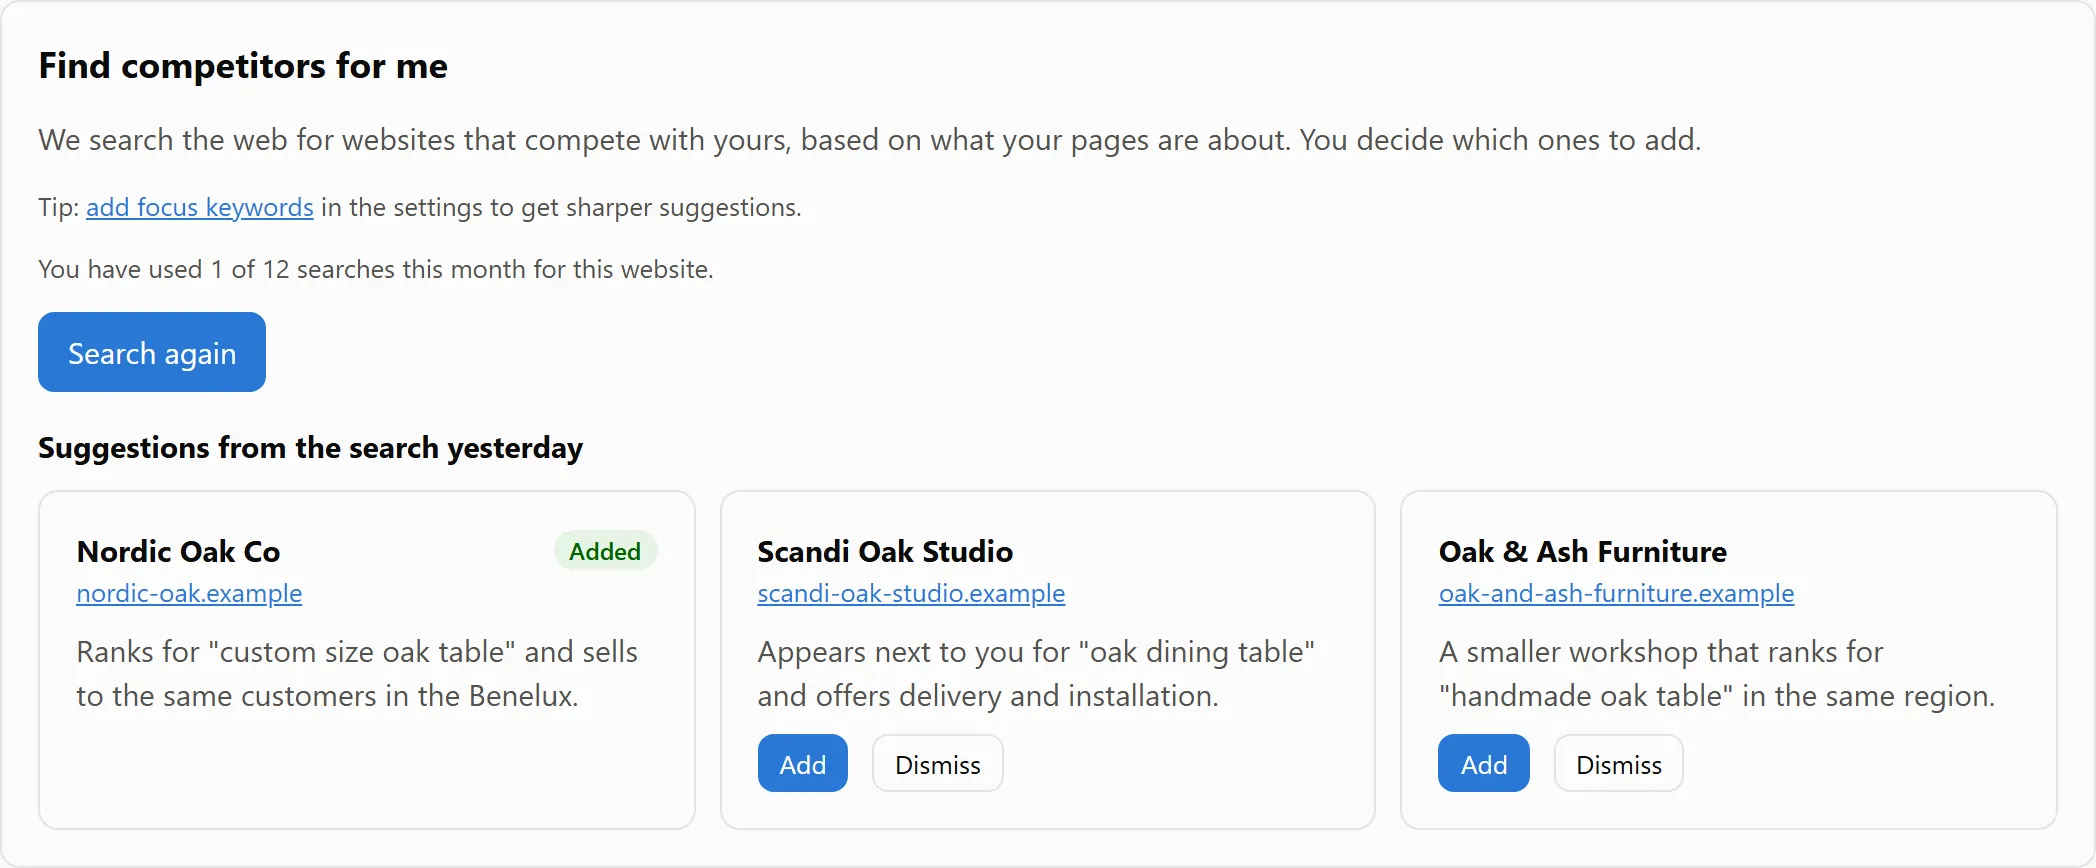Dismiss the Oak & Ash Furniture suggestion
Image resolution: width=2096 pixels, height=868 pixels.
1619,764
